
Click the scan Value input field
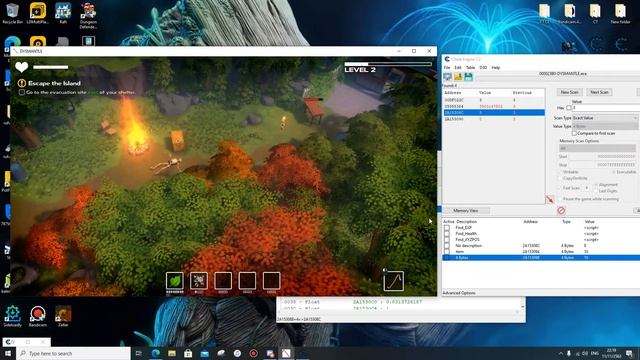(x=606, y=108)
